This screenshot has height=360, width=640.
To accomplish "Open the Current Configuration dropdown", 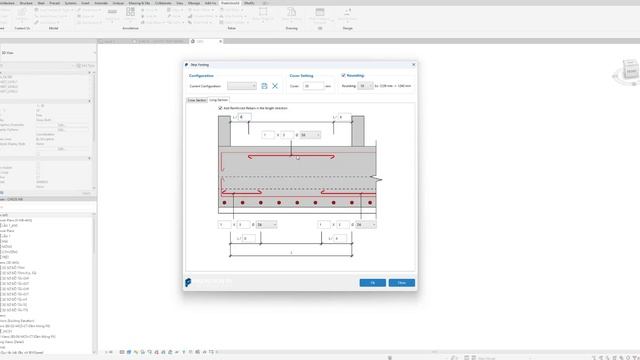I will point(242,86).
